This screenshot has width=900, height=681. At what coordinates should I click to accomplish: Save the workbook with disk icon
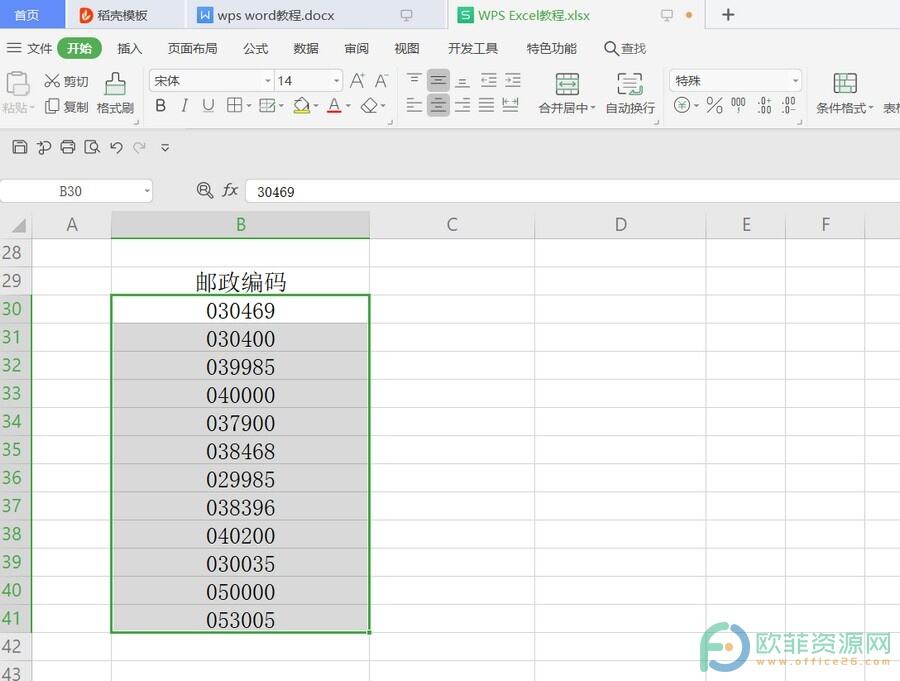pyautogui.click(x=20, y=147)
